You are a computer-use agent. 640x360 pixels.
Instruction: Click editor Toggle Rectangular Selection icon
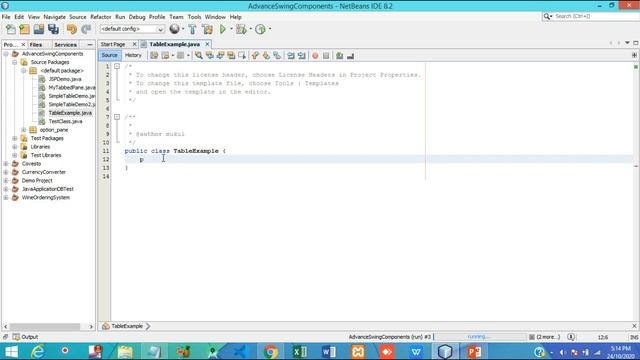tap(242, 56)
